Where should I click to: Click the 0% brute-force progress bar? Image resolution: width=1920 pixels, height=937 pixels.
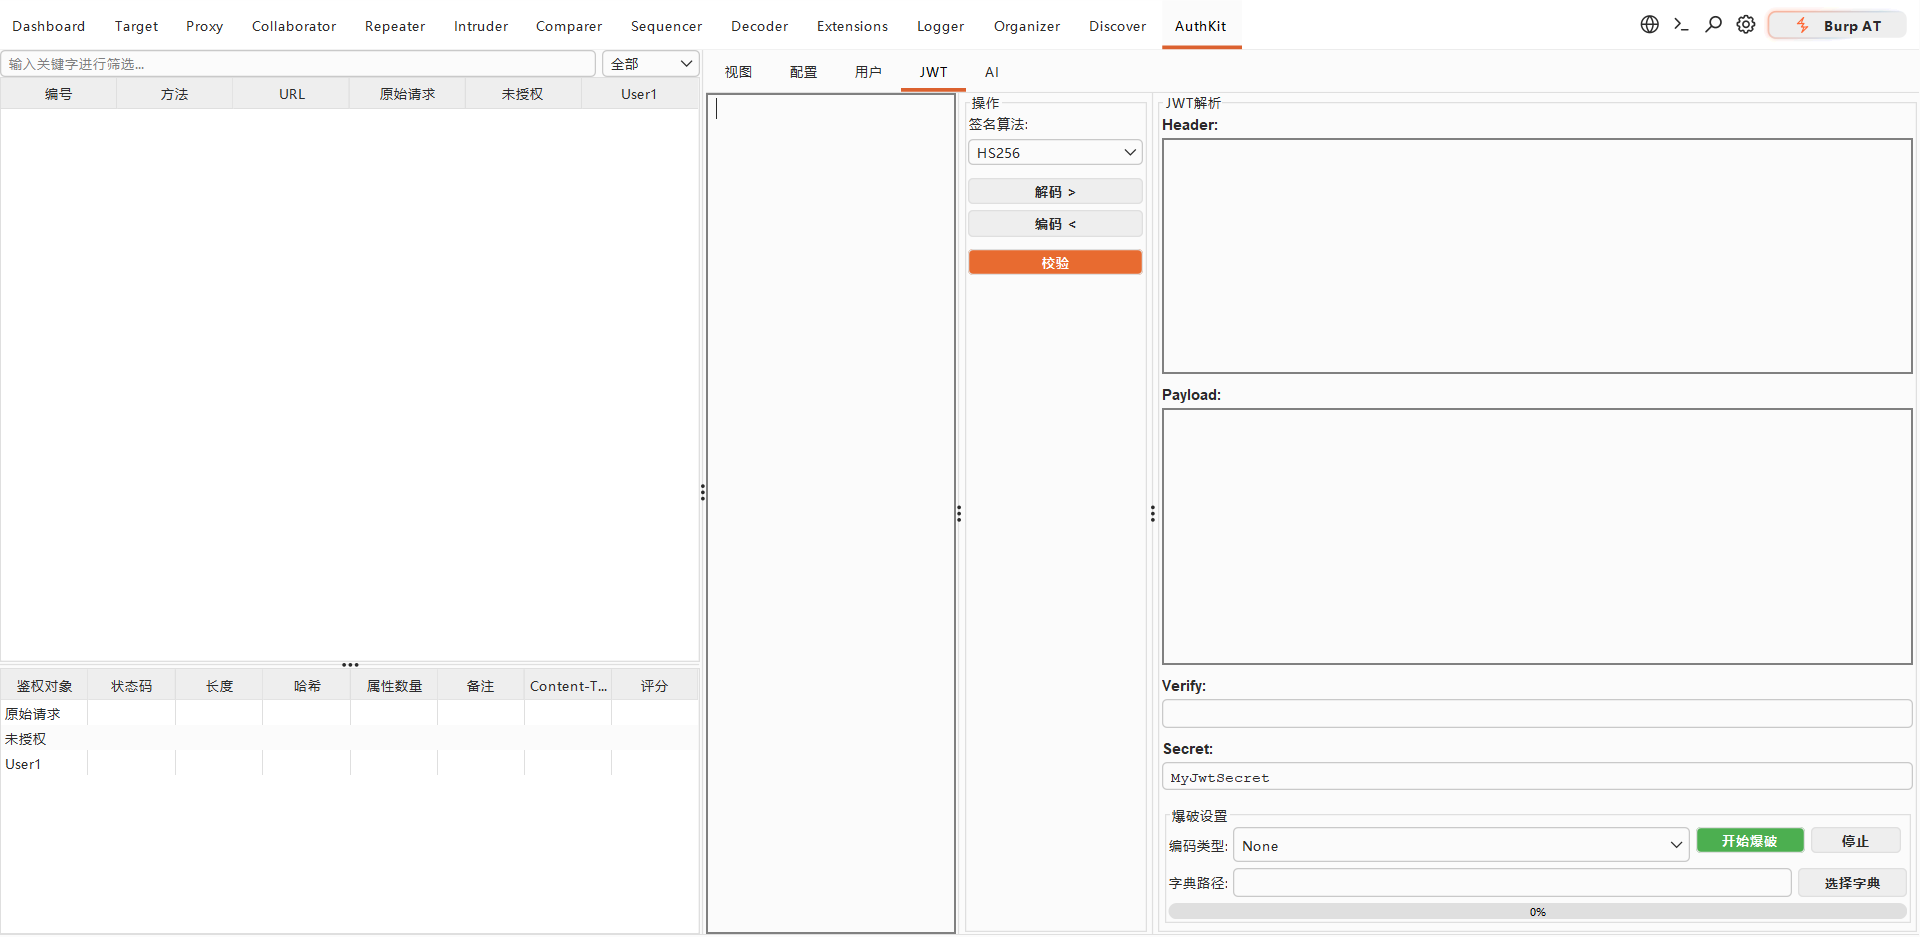coord(1537,912)
